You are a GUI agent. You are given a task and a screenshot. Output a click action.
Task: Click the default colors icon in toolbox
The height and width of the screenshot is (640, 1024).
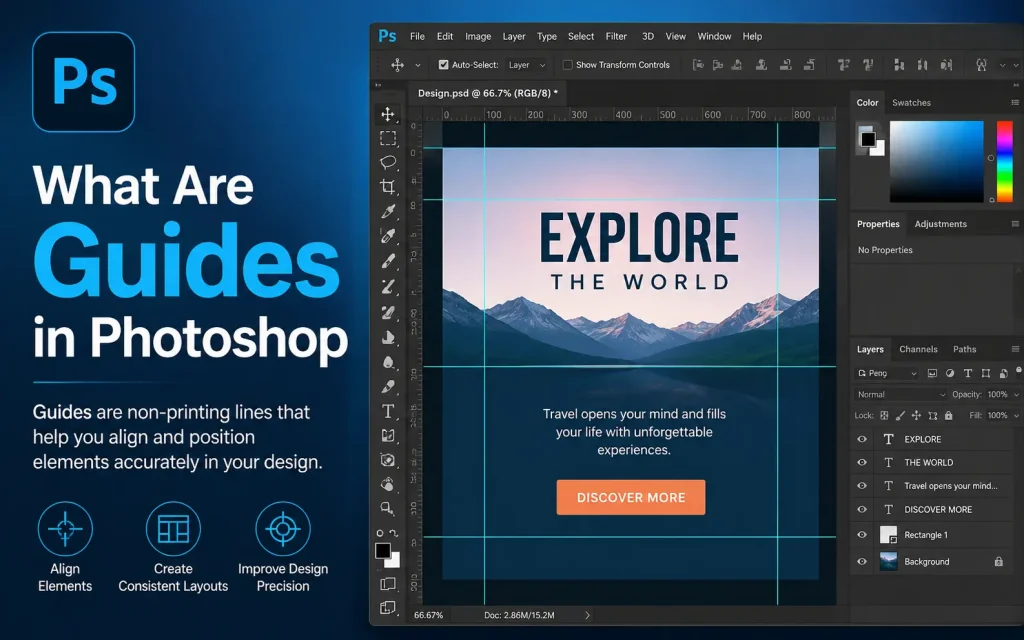[x=380, y=533]
